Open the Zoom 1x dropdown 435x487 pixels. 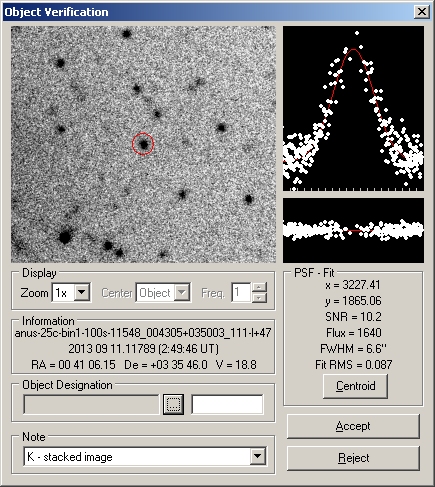click(82, 292)
